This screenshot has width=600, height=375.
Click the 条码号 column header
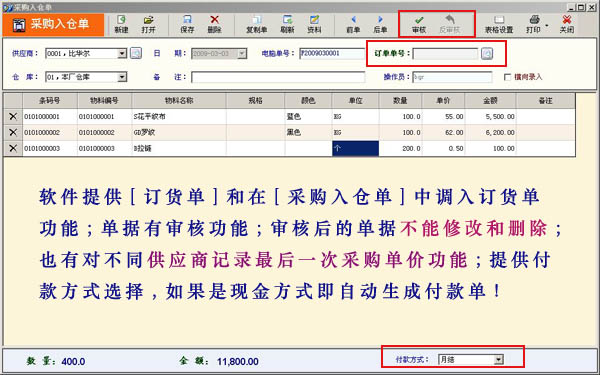(x=50, y=101)
